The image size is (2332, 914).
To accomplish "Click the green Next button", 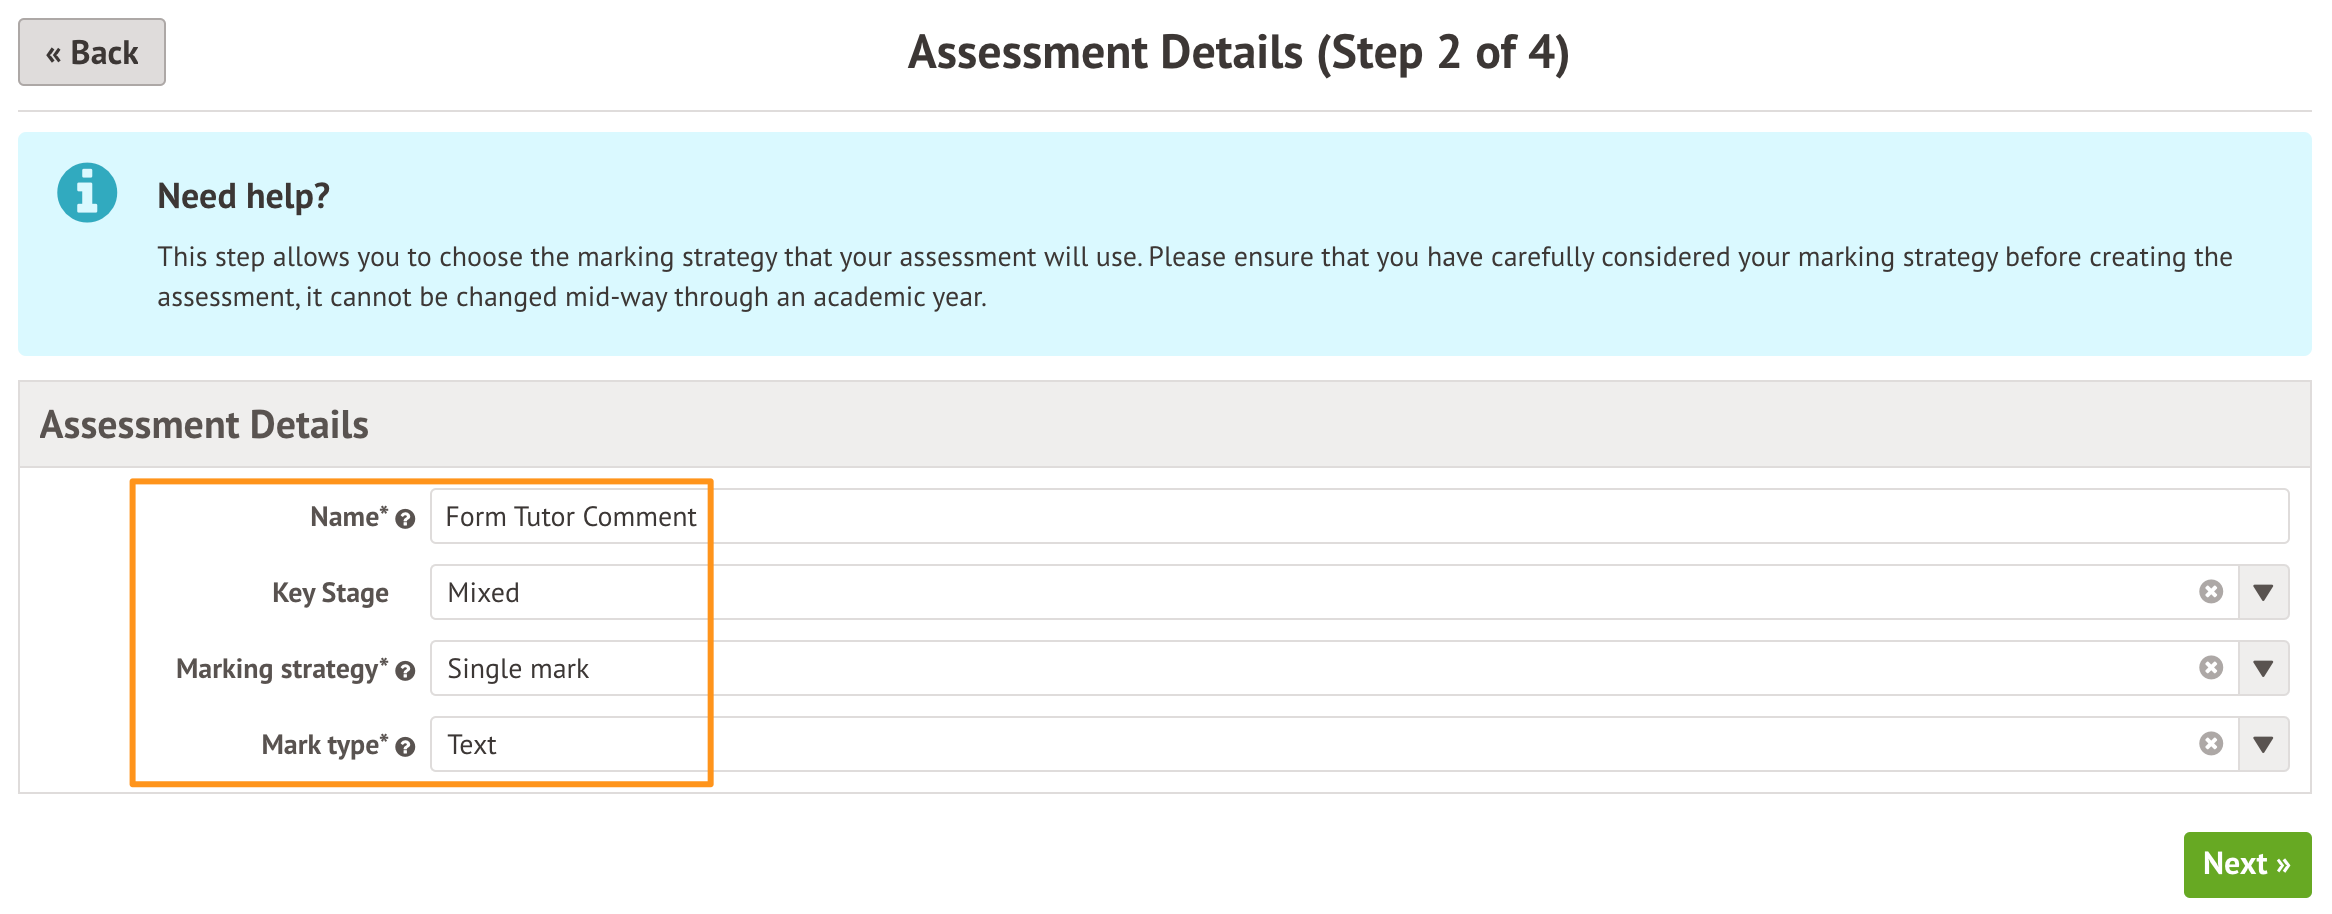I will coord(2246,864).
